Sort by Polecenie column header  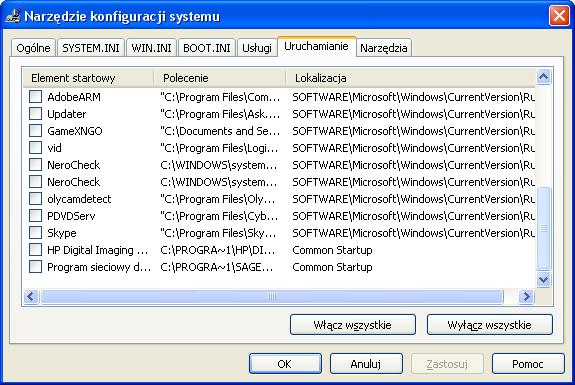[220, 78]
